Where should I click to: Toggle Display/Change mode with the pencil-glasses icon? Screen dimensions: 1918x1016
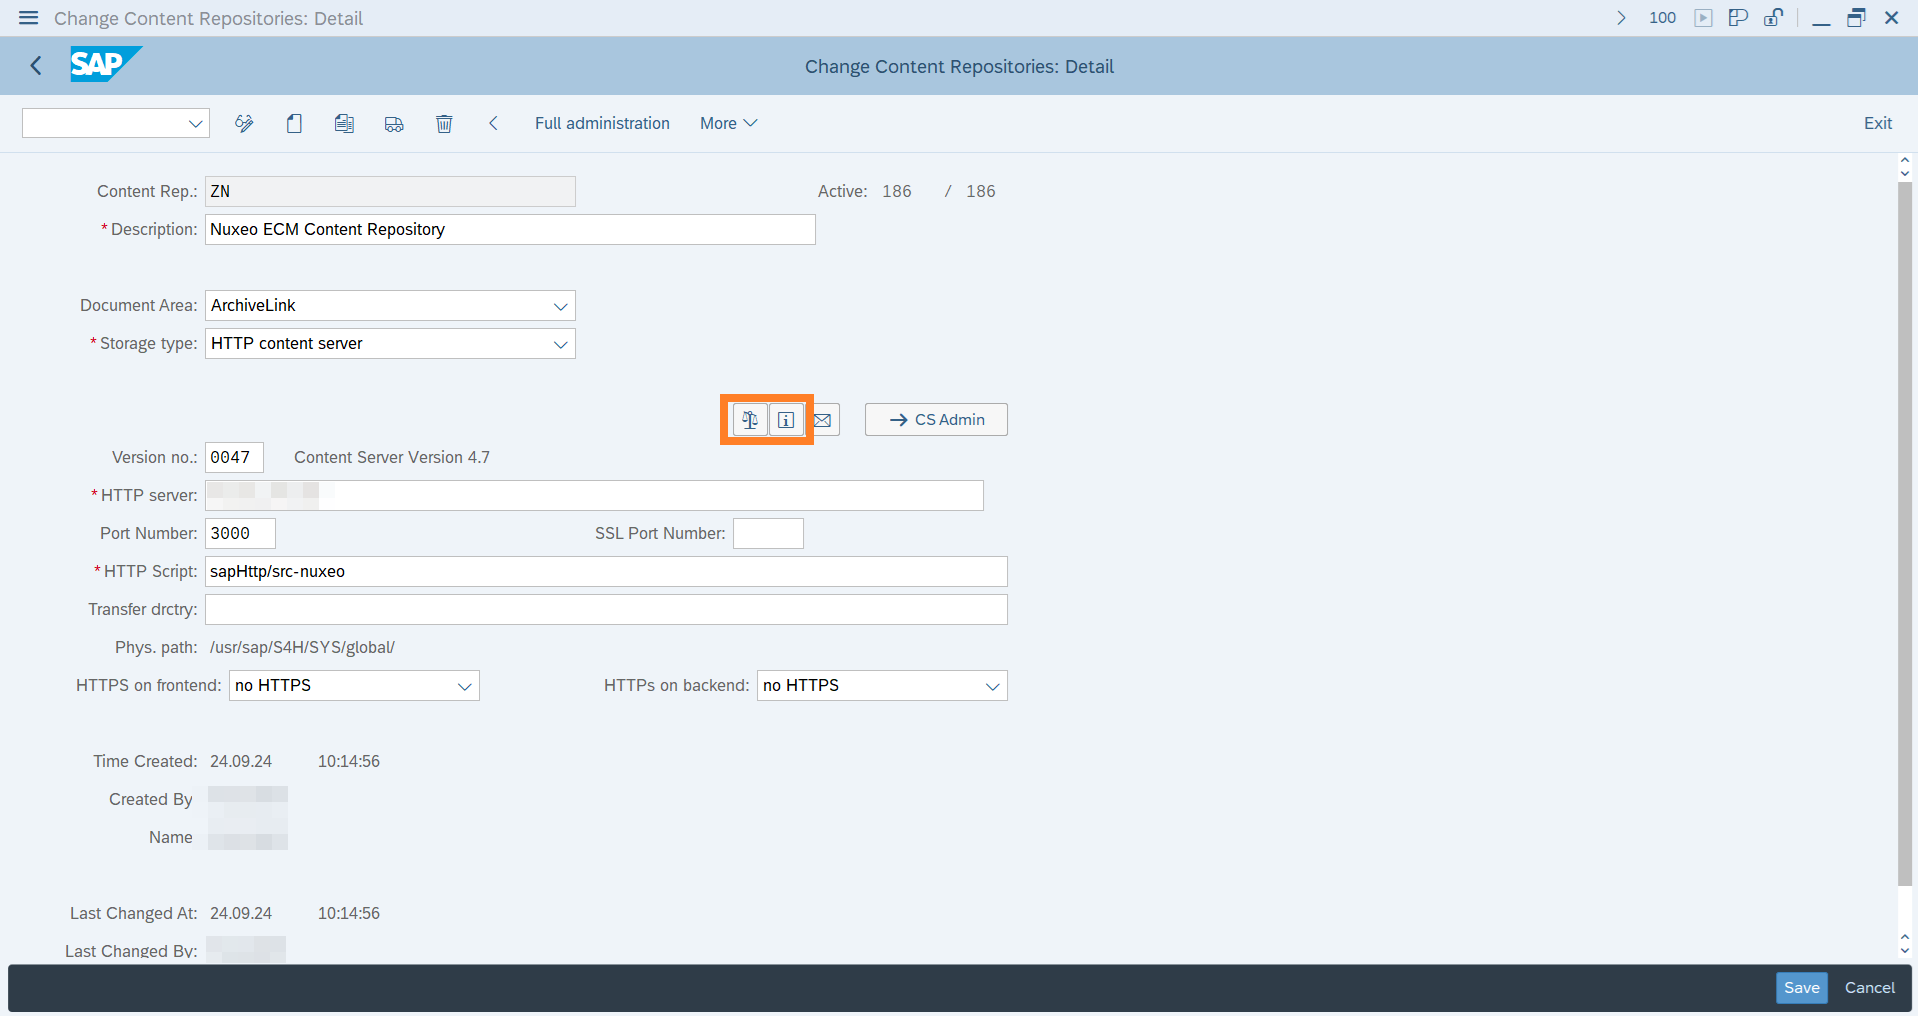[244, 123]
